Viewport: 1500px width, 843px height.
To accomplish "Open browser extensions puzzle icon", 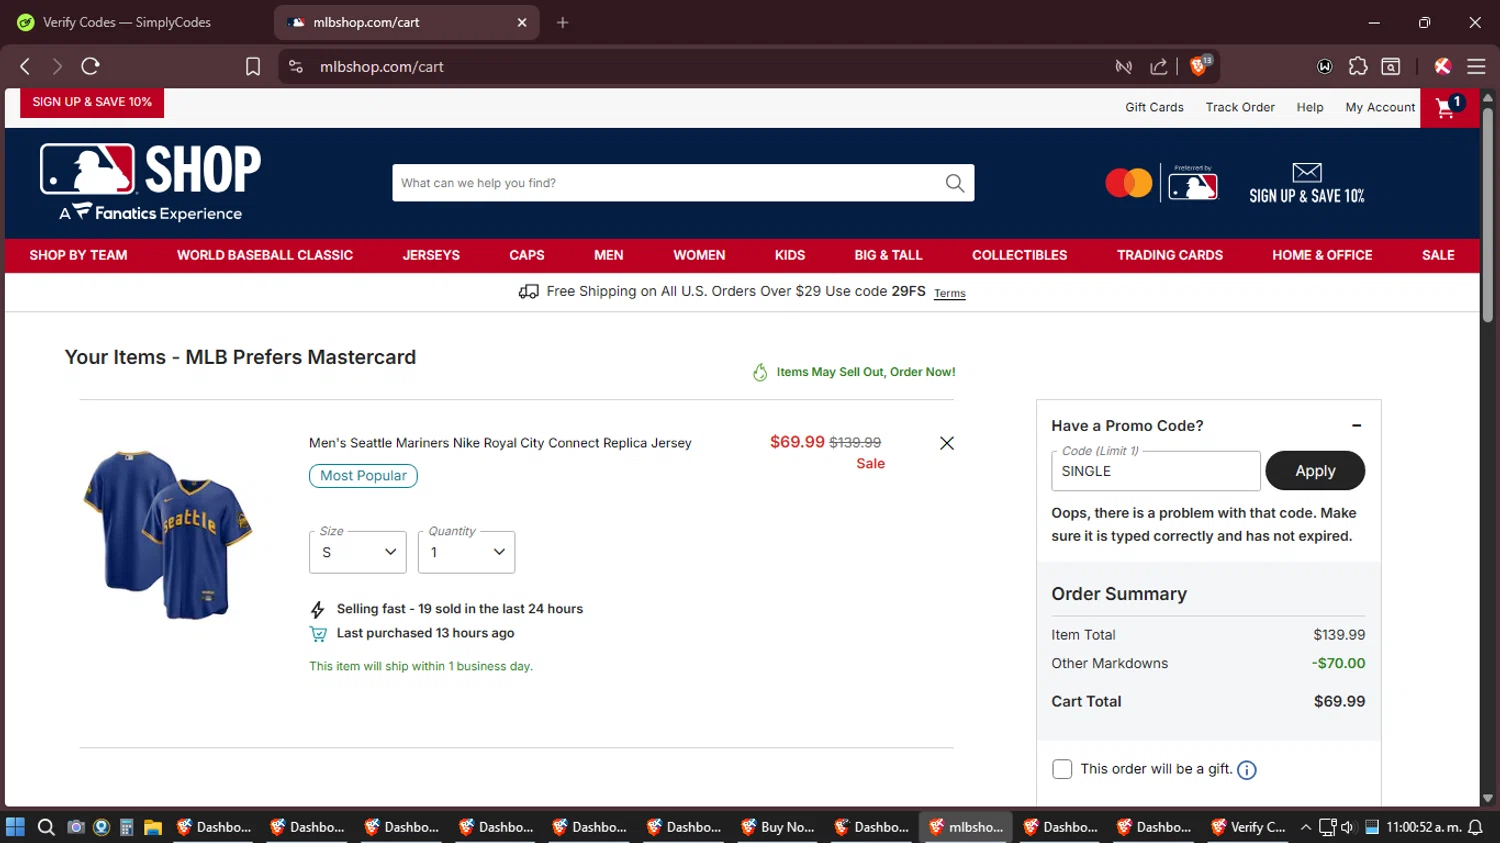I will (1357, 66).
